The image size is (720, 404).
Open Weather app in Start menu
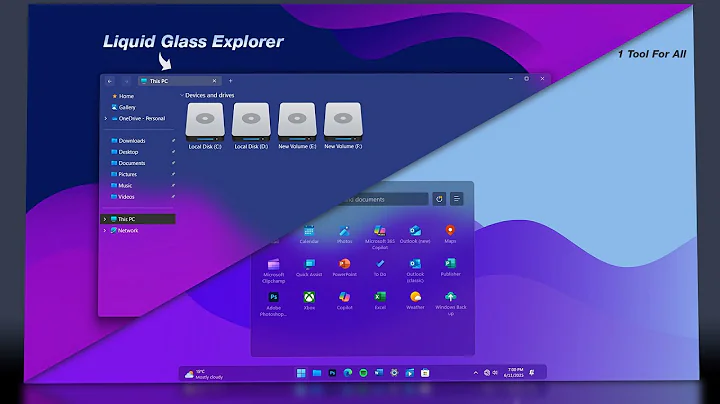415,301
